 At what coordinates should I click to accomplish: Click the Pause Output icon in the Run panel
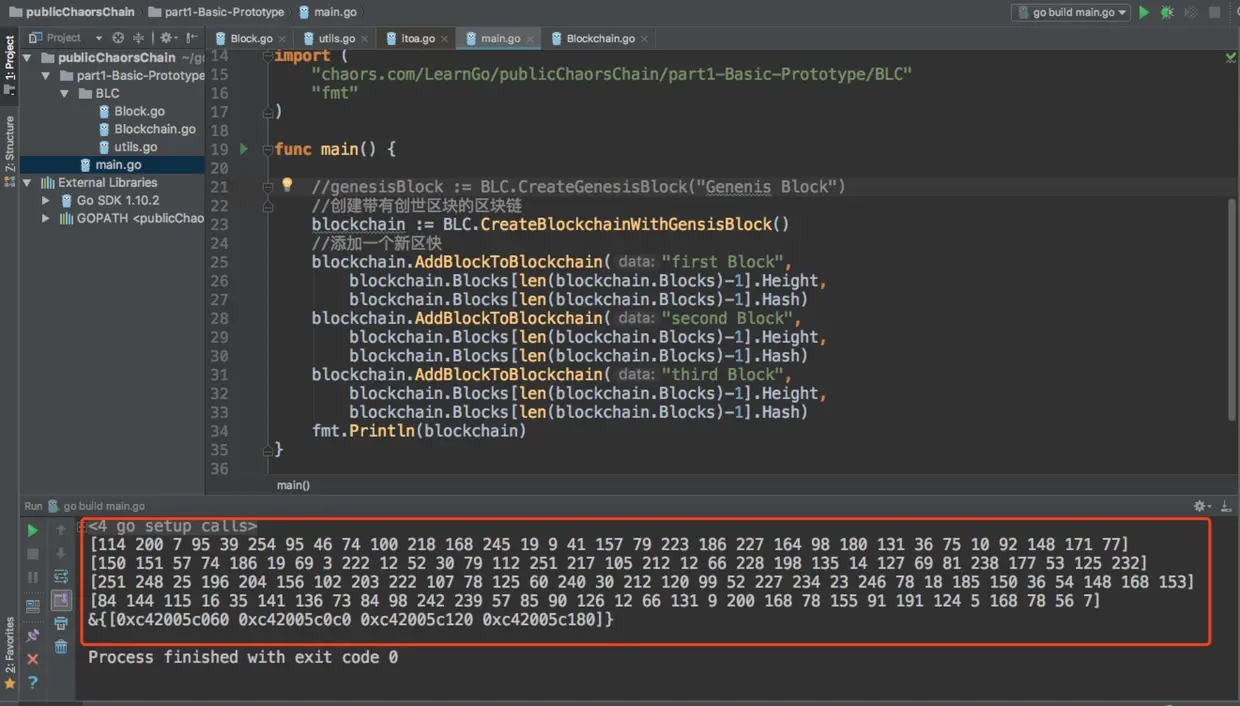pyautogui.click(x=33, y=577)
